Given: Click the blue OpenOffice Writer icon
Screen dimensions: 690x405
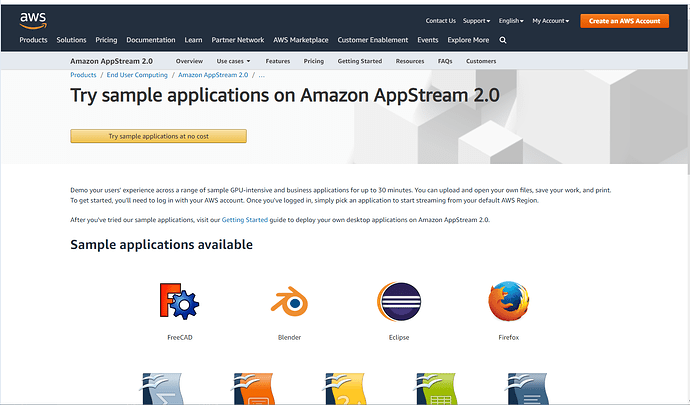Looking at the screenshot, I should [528, 389].
